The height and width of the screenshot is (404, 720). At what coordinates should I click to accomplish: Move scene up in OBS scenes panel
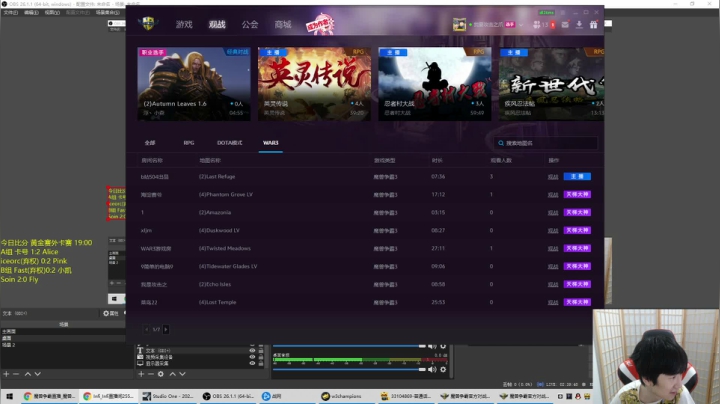pos(28,374)
